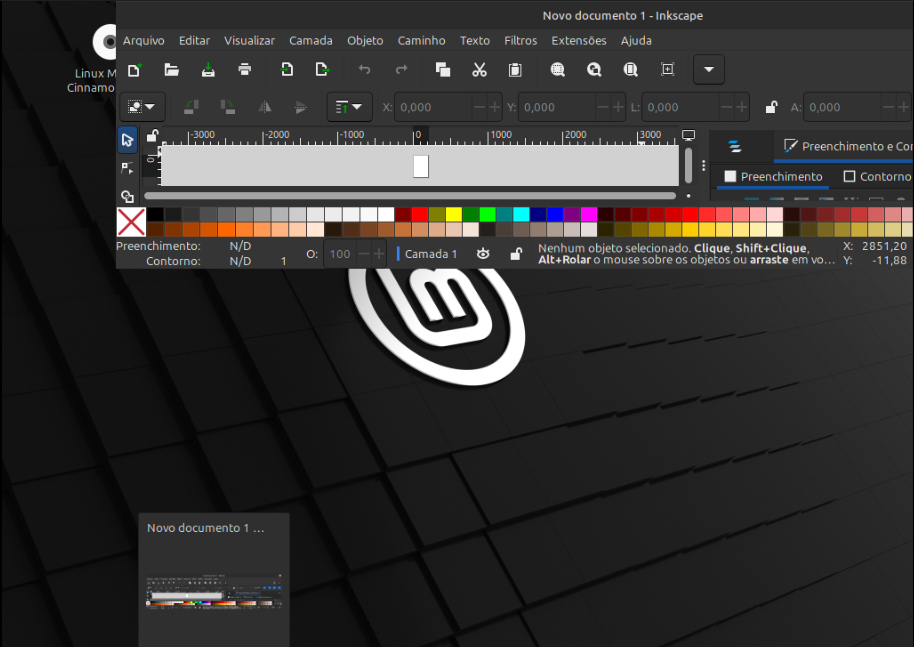The image size is (914, 647).
Task: Toggle Camada 1 layer visibility eye
Action: tap(483, 254)
